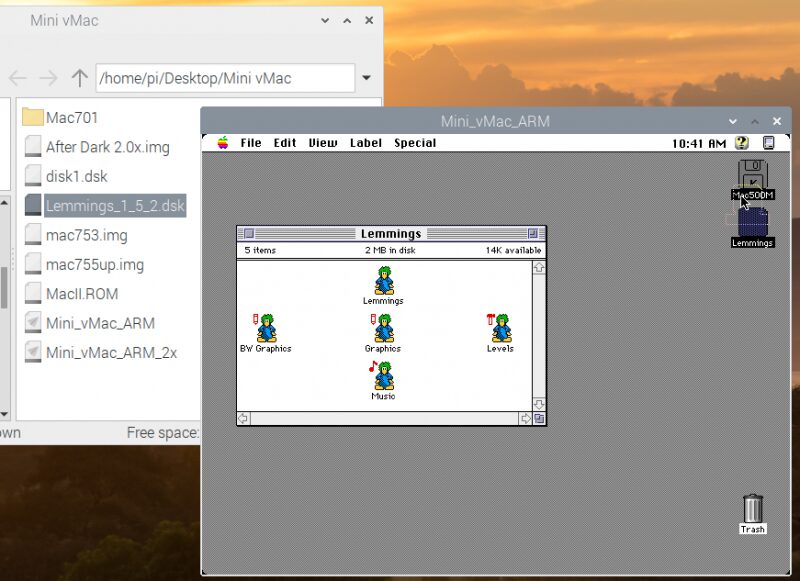Open the View menu
Viewport: 800px width, 581px height.
(x=322, y=143)
